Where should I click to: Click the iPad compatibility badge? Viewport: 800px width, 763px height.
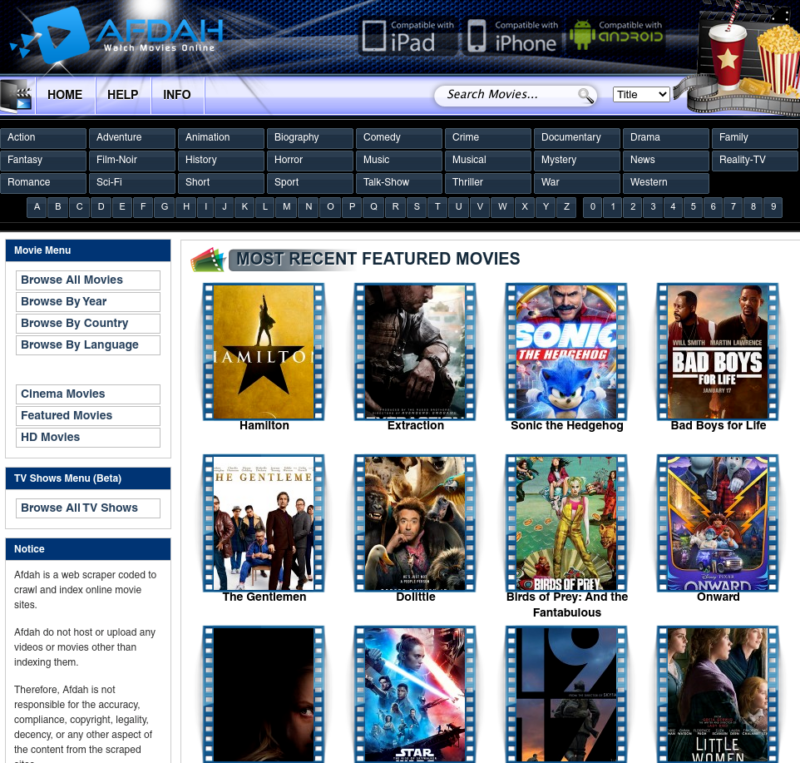click(x=408, y=37)
